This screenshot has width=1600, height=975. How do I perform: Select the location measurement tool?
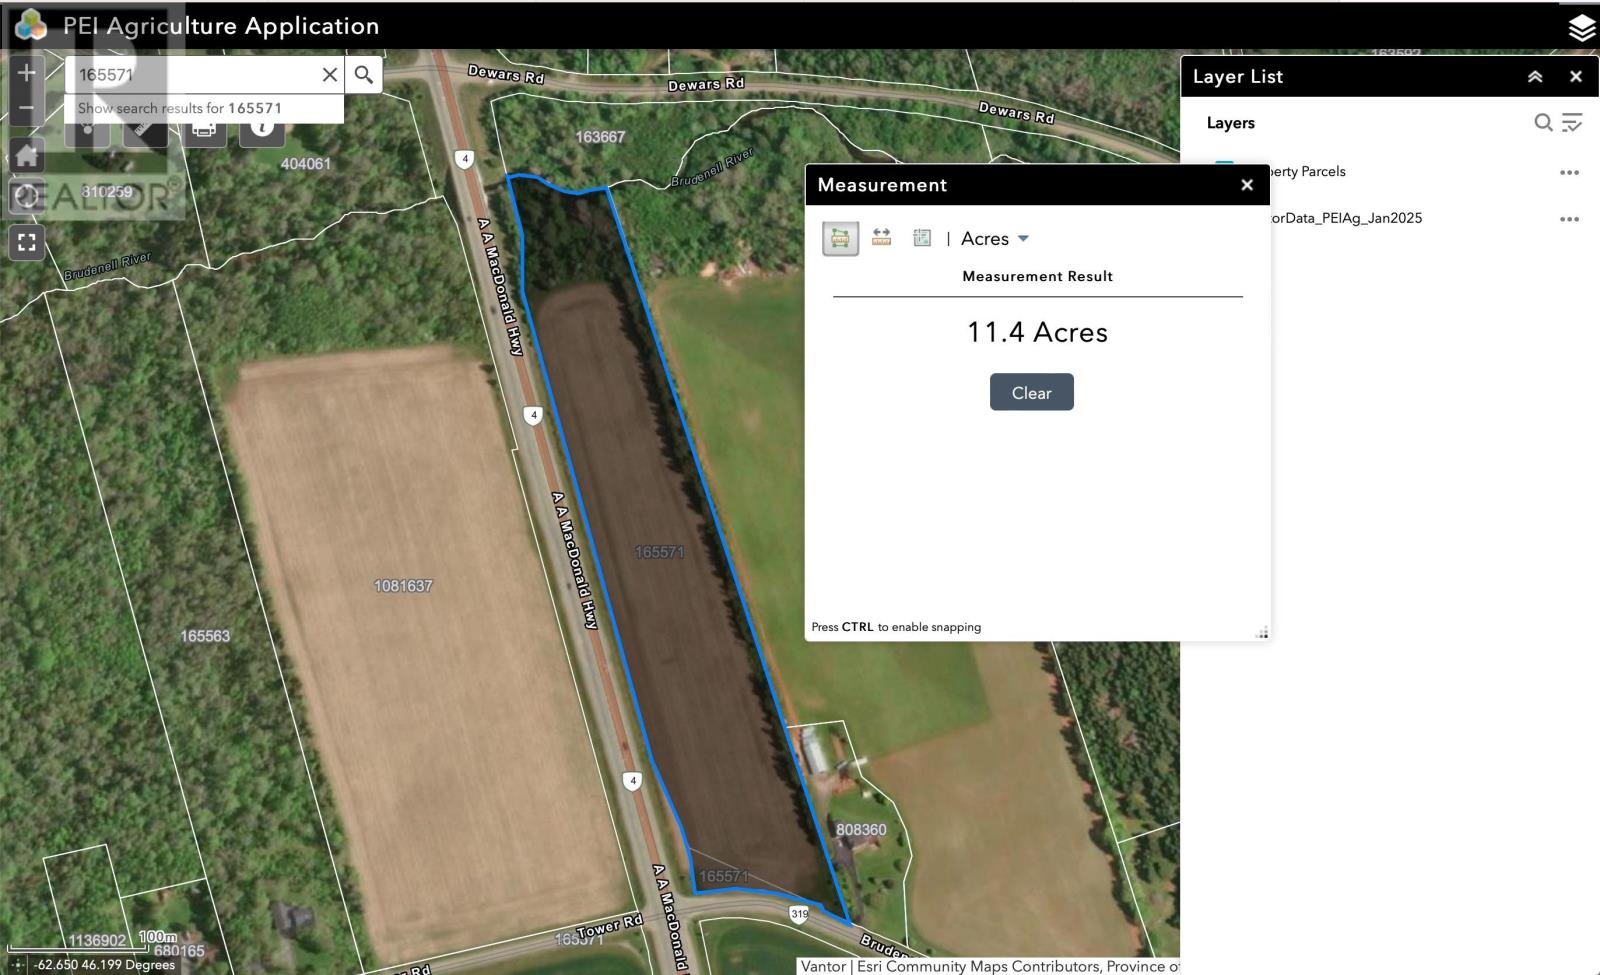(921, 237)
